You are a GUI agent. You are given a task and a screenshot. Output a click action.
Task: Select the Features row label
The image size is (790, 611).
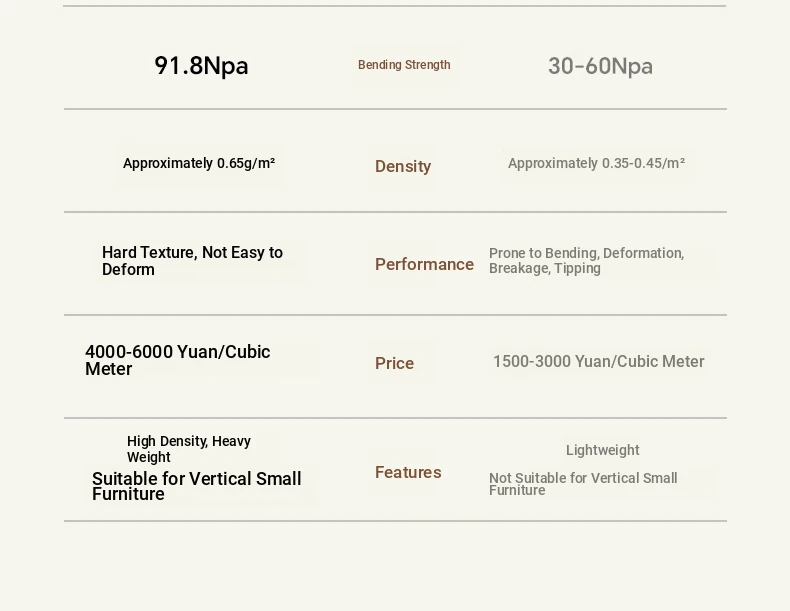(x=408, y=472)
